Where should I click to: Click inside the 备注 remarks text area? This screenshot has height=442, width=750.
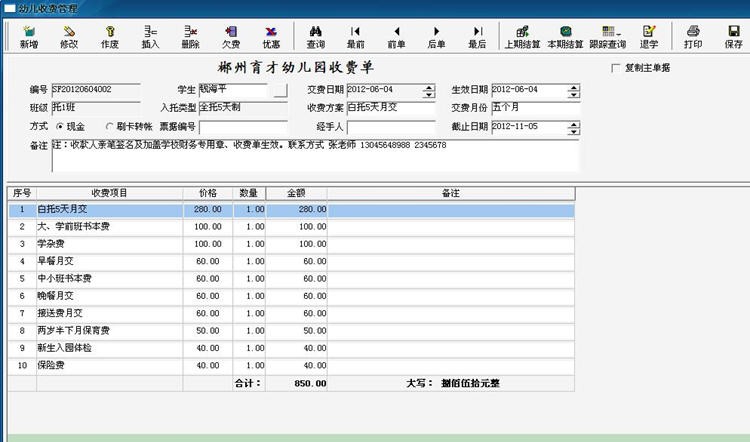click(x=315, y=155)
